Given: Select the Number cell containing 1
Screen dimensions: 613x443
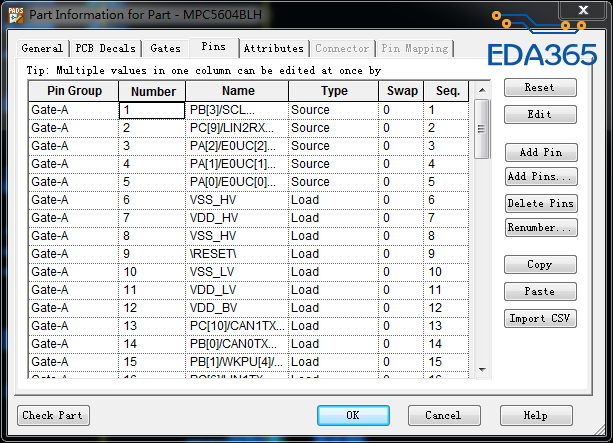Looking at the screenshot, I should pyautogui.click(x=152, y=110).
